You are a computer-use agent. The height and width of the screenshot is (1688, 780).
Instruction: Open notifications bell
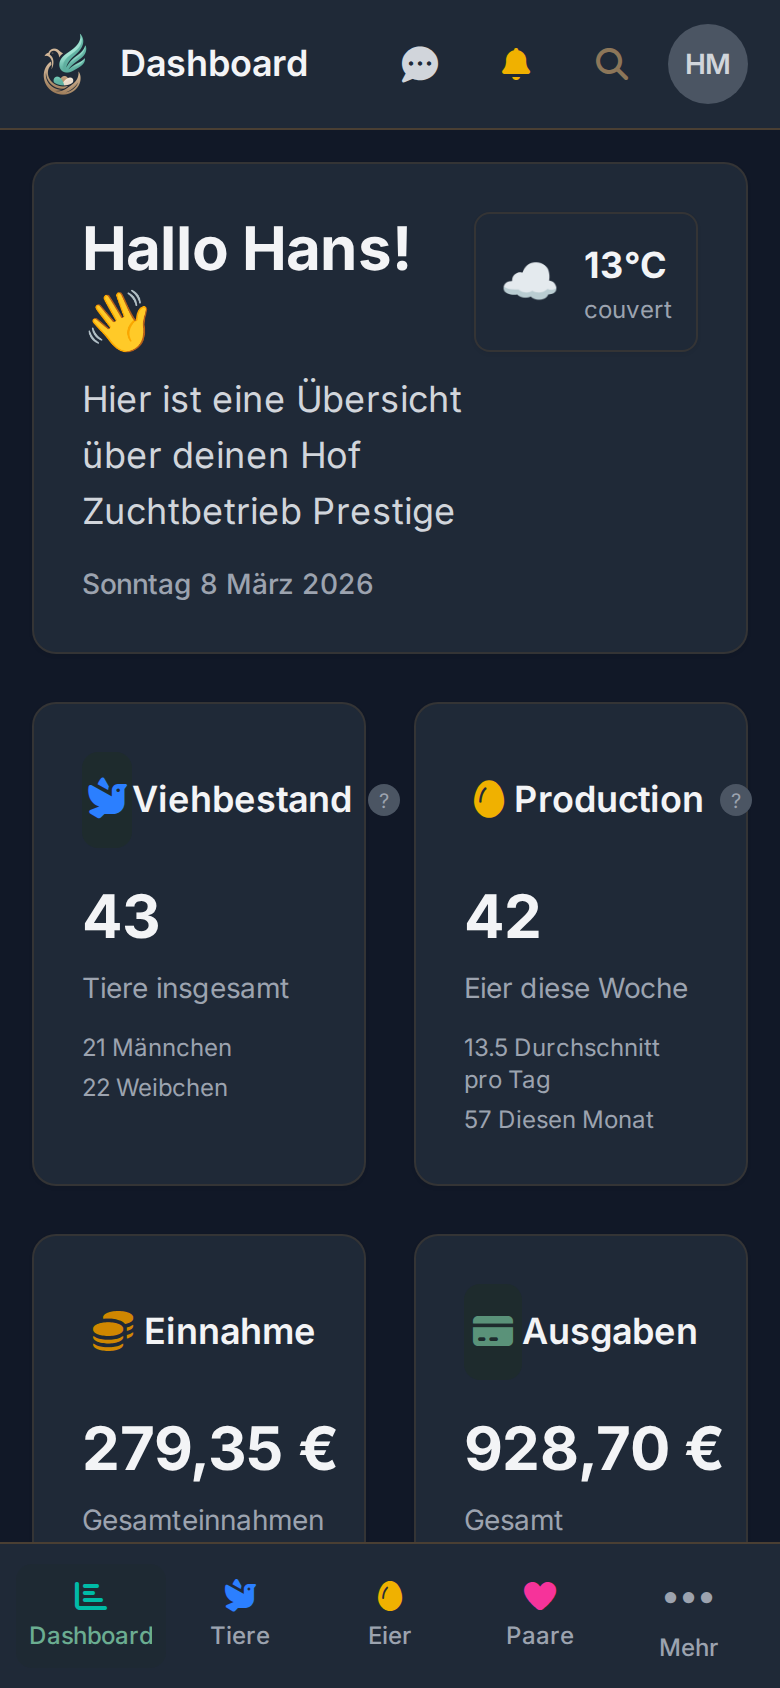[x=516, y=64]
